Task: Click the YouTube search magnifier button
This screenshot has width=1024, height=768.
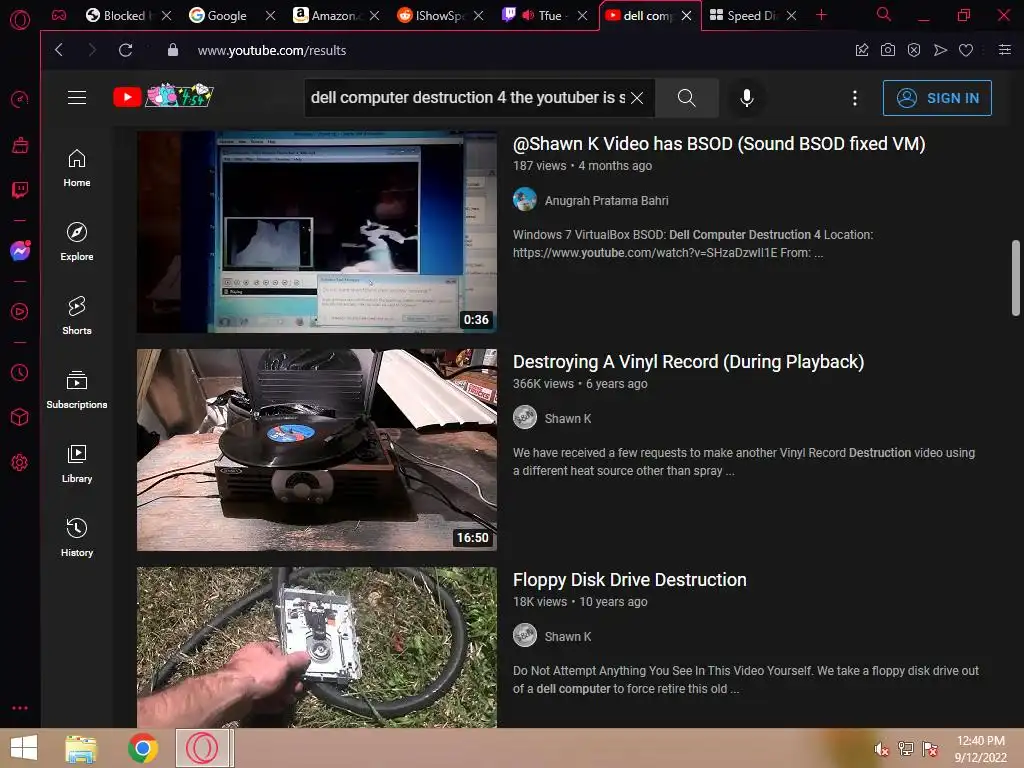Action: [686, 97]
